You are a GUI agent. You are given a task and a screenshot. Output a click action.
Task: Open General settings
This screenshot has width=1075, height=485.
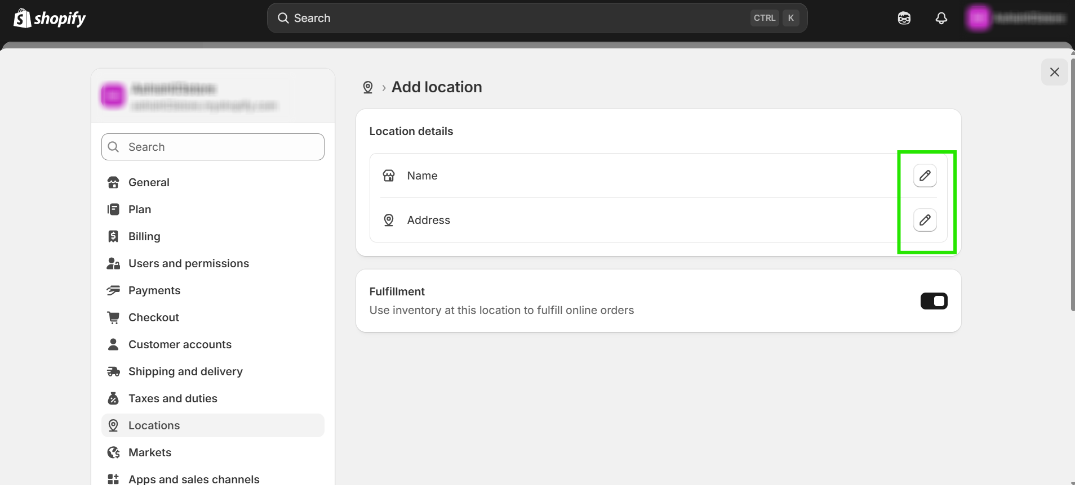[149, 182]
